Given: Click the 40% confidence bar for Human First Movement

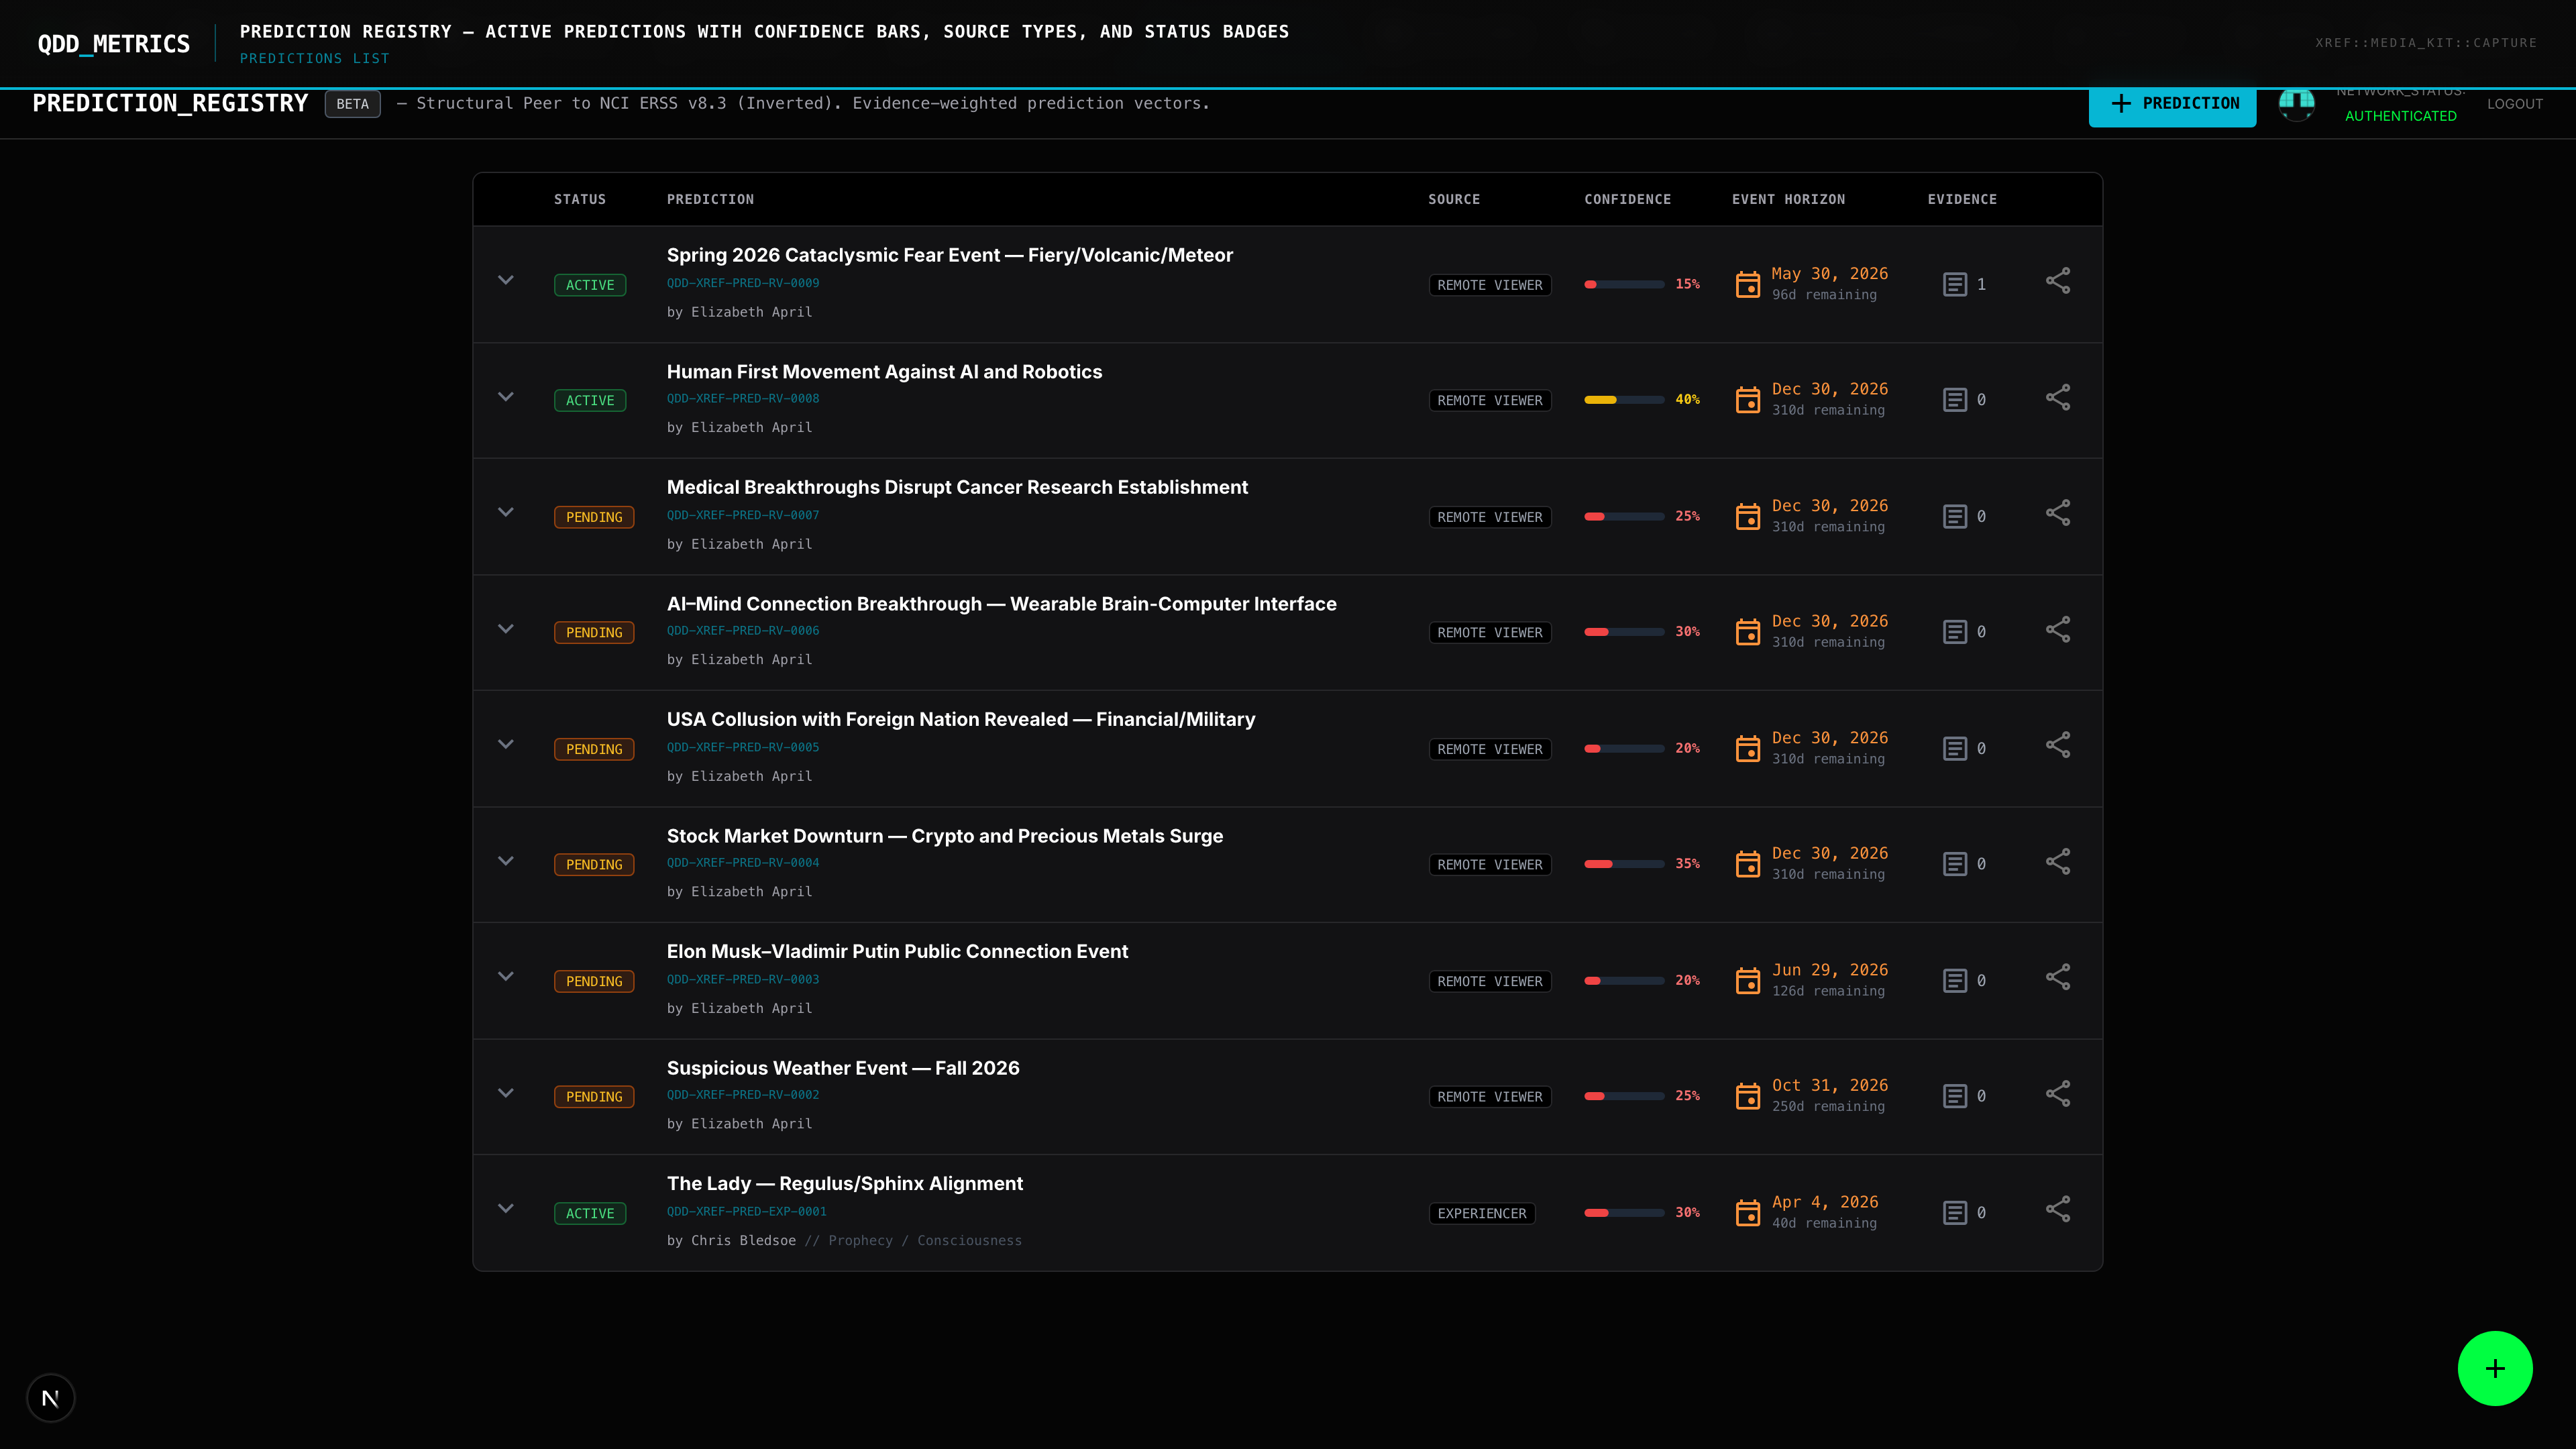Looking at the screenshot, I should 1624,400.
